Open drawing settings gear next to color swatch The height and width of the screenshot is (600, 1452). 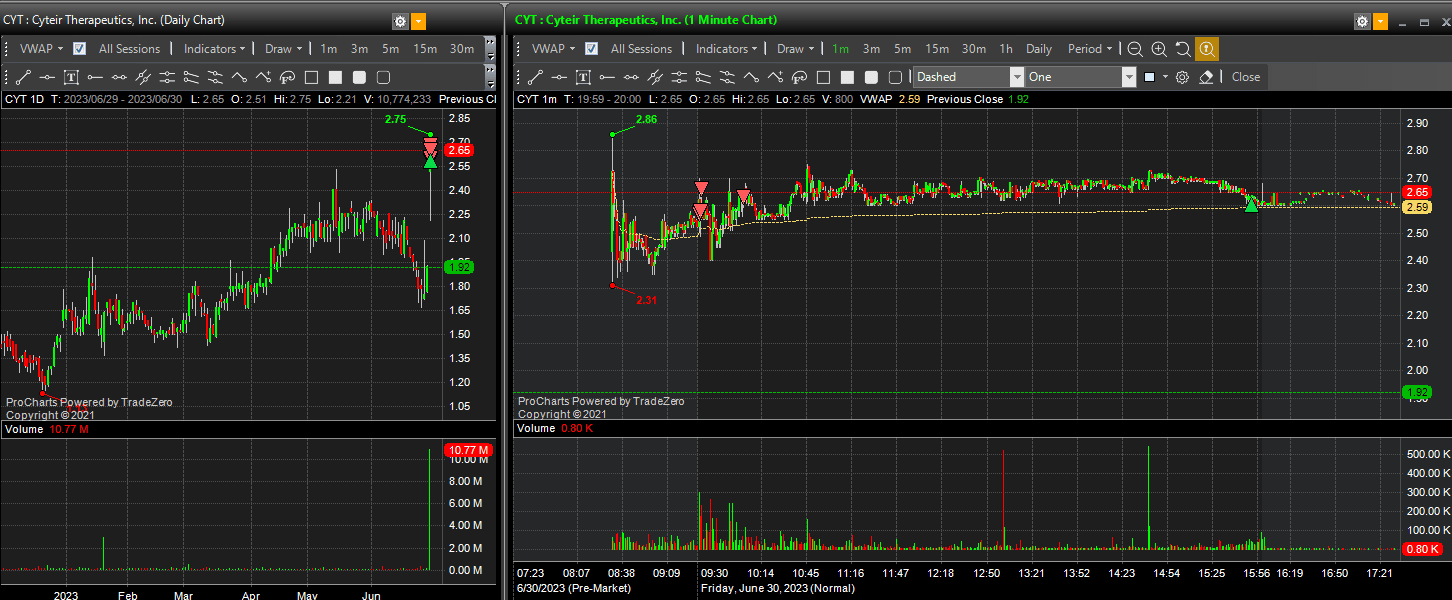point(1182,77)
